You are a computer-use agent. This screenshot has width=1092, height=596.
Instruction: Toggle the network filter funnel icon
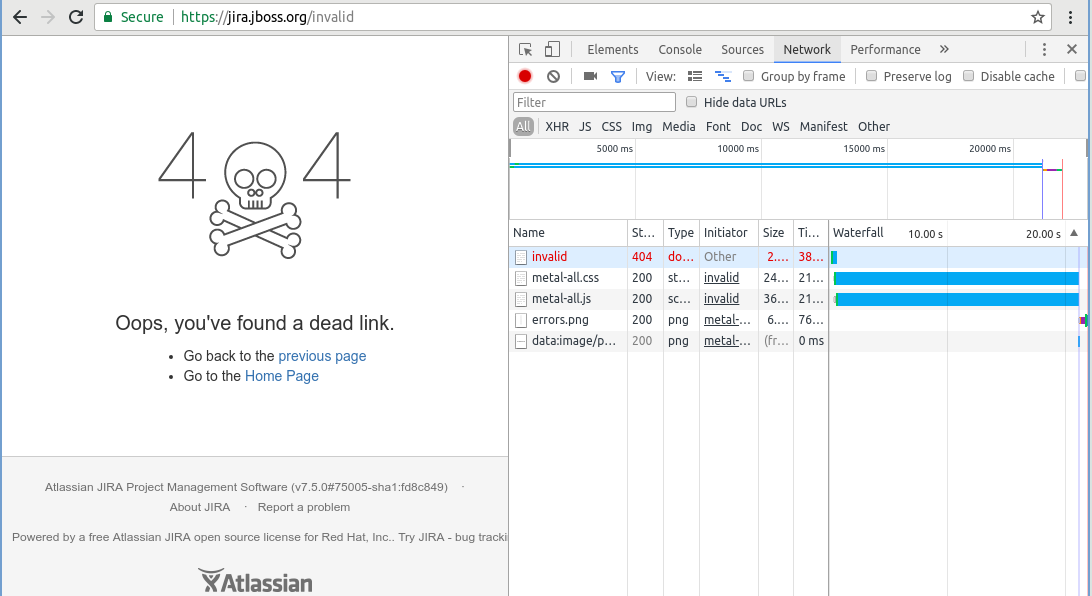(618, 76)
